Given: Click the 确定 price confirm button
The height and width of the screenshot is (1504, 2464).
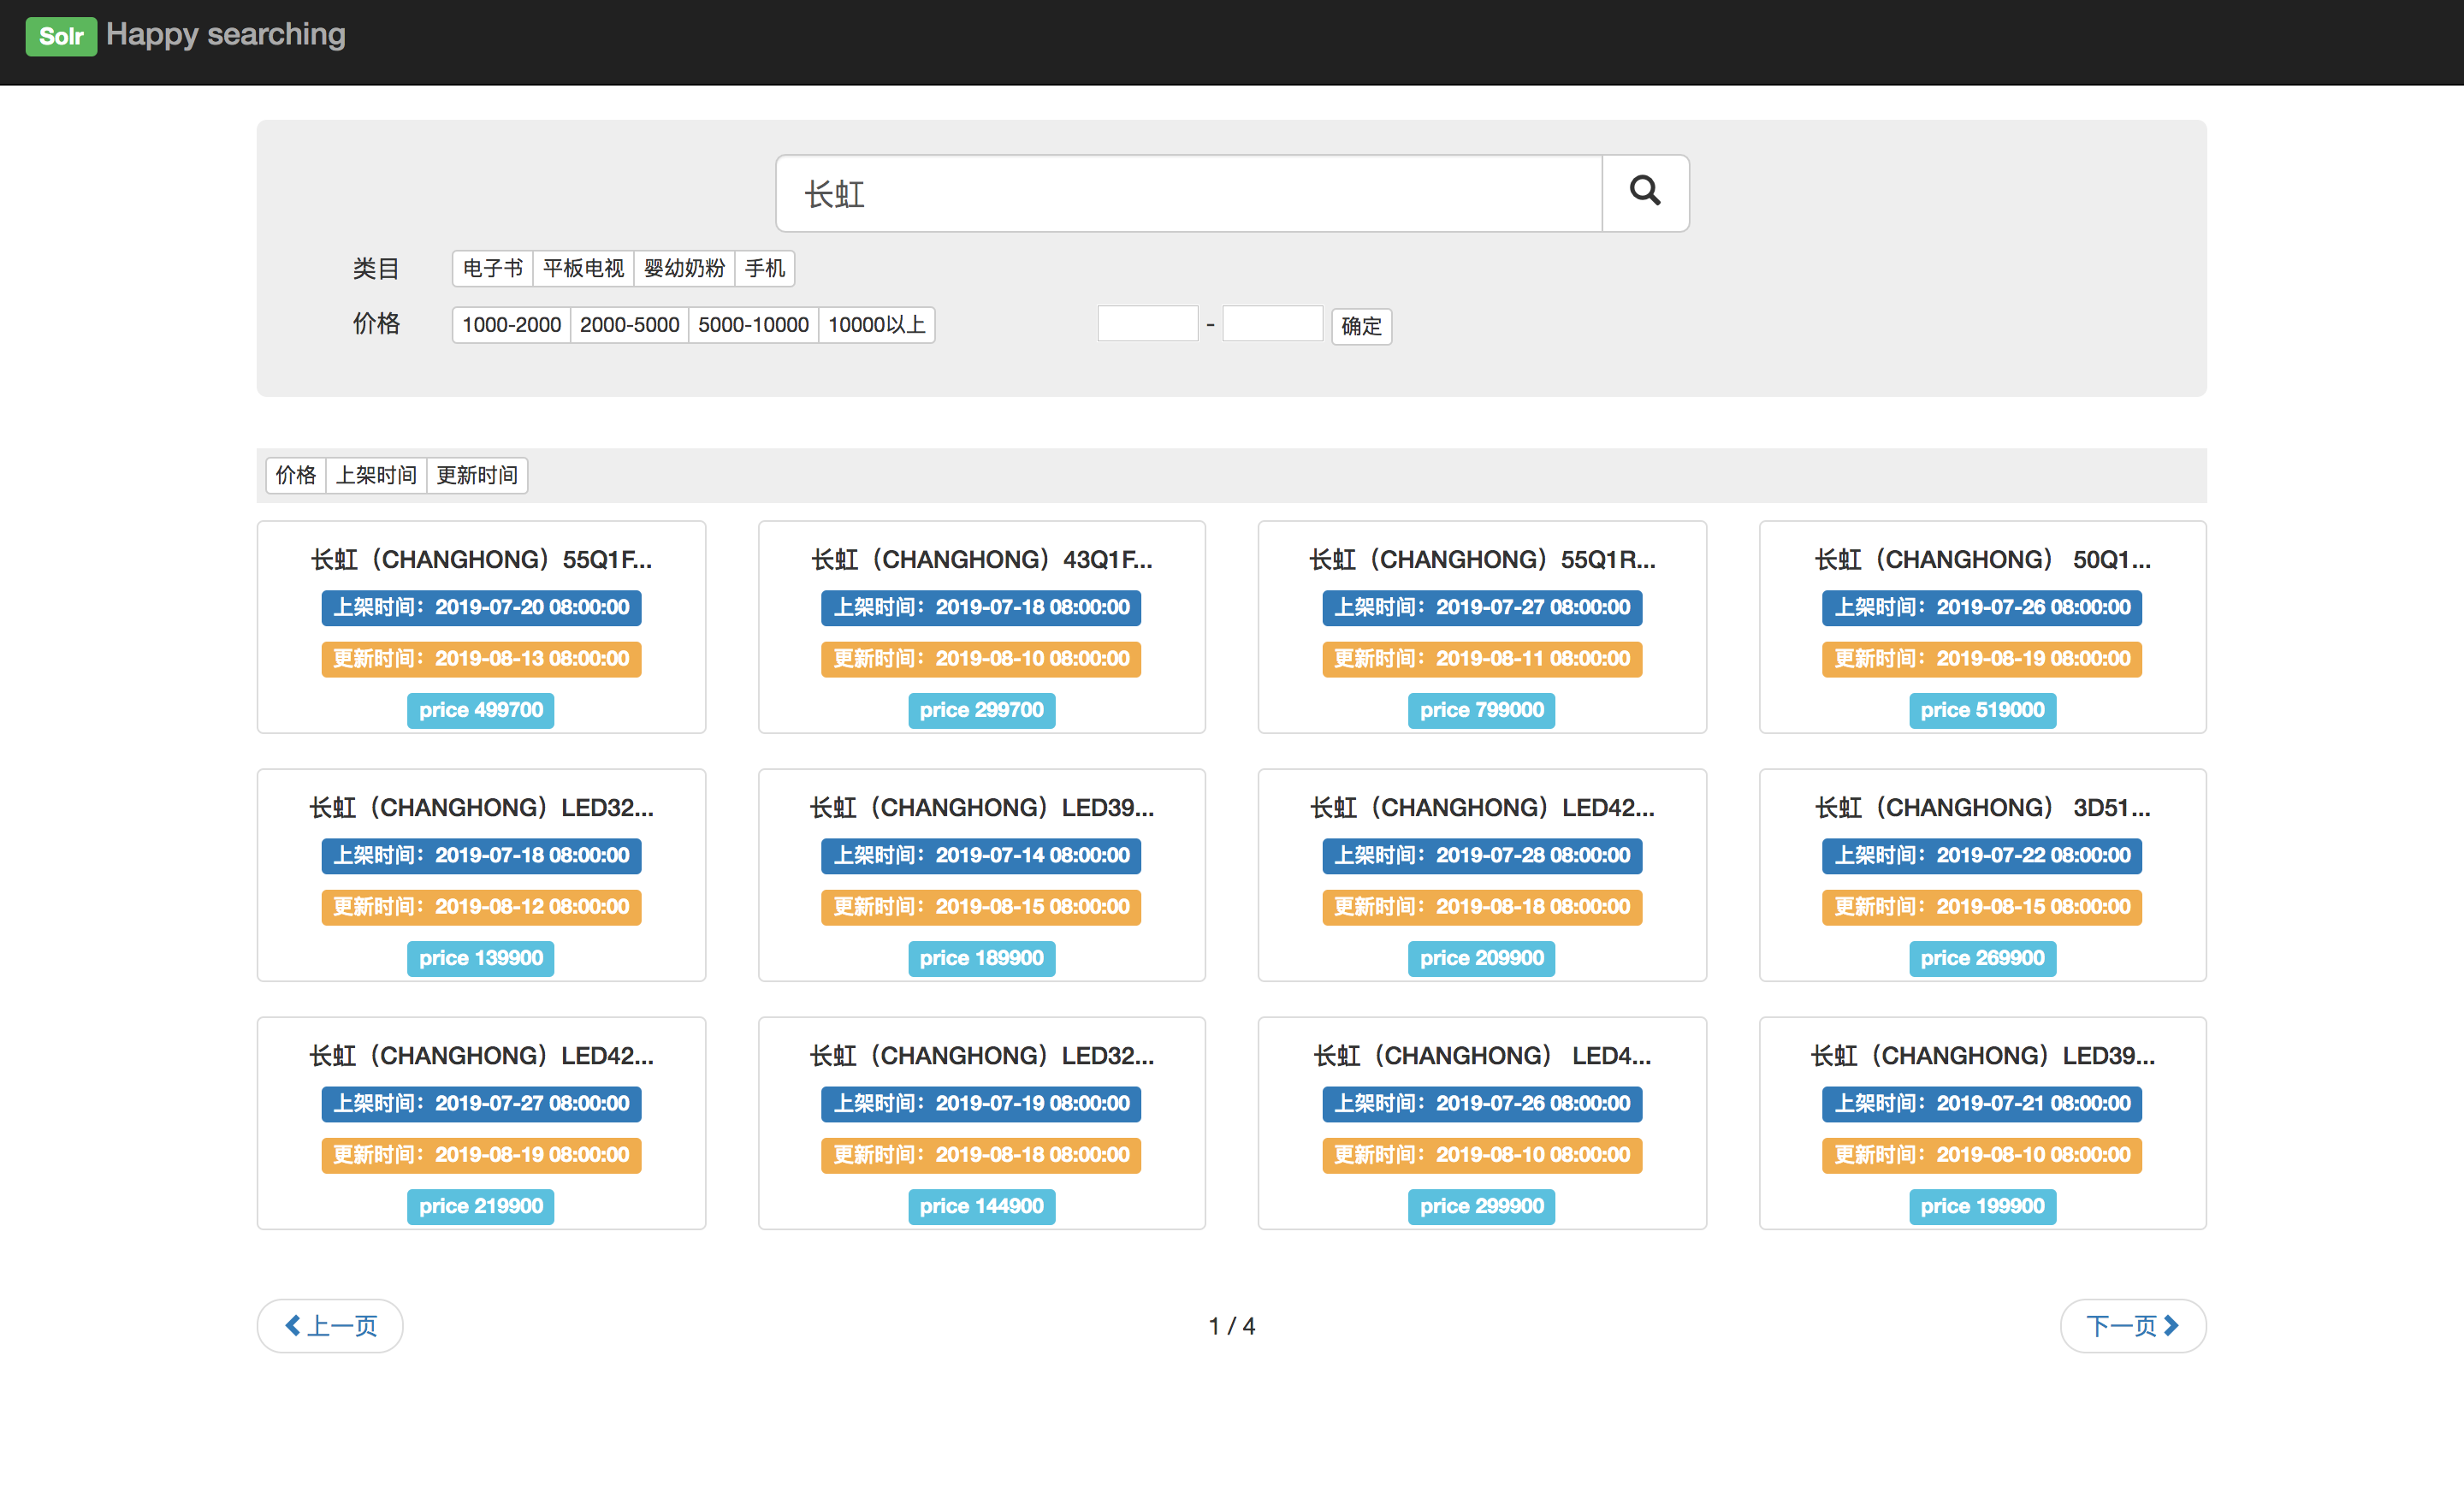Looking at the screenshot, I should coord(1360,326).
